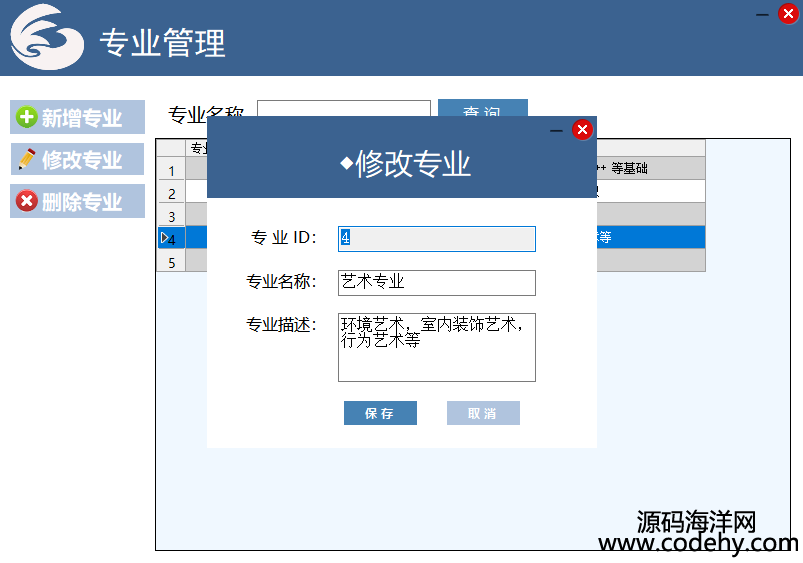The image size is (803, 563).
Task: Click the table cell ending with 等基础
Action: click(651, 168)
